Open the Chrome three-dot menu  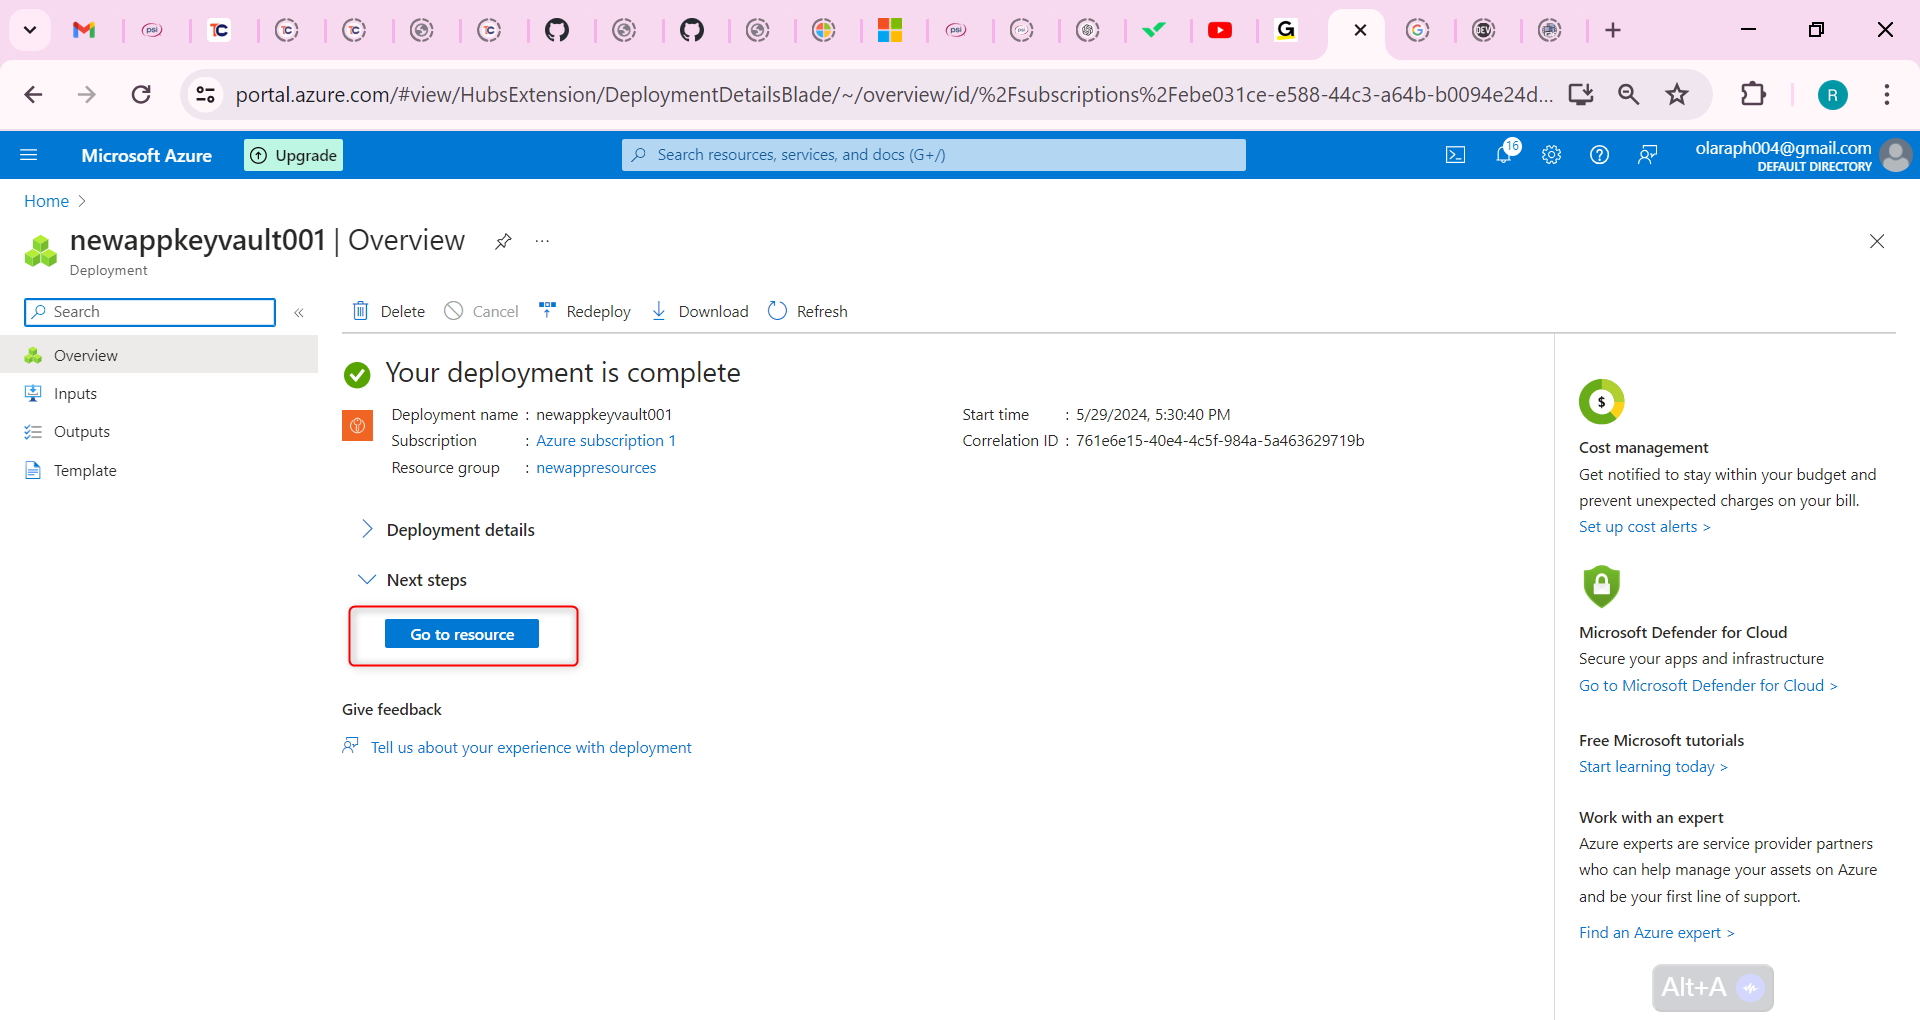coord(1887,95)
